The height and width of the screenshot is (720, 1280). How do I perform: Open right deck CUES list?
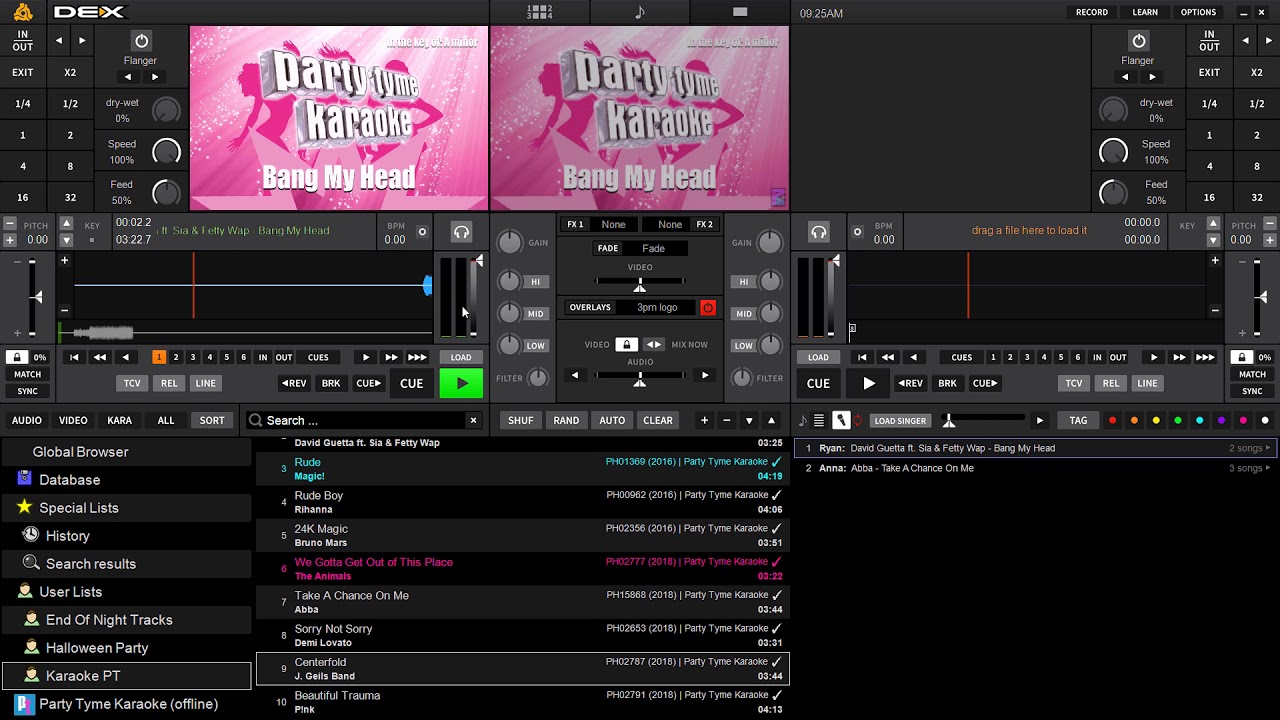[x=962, y=357]
